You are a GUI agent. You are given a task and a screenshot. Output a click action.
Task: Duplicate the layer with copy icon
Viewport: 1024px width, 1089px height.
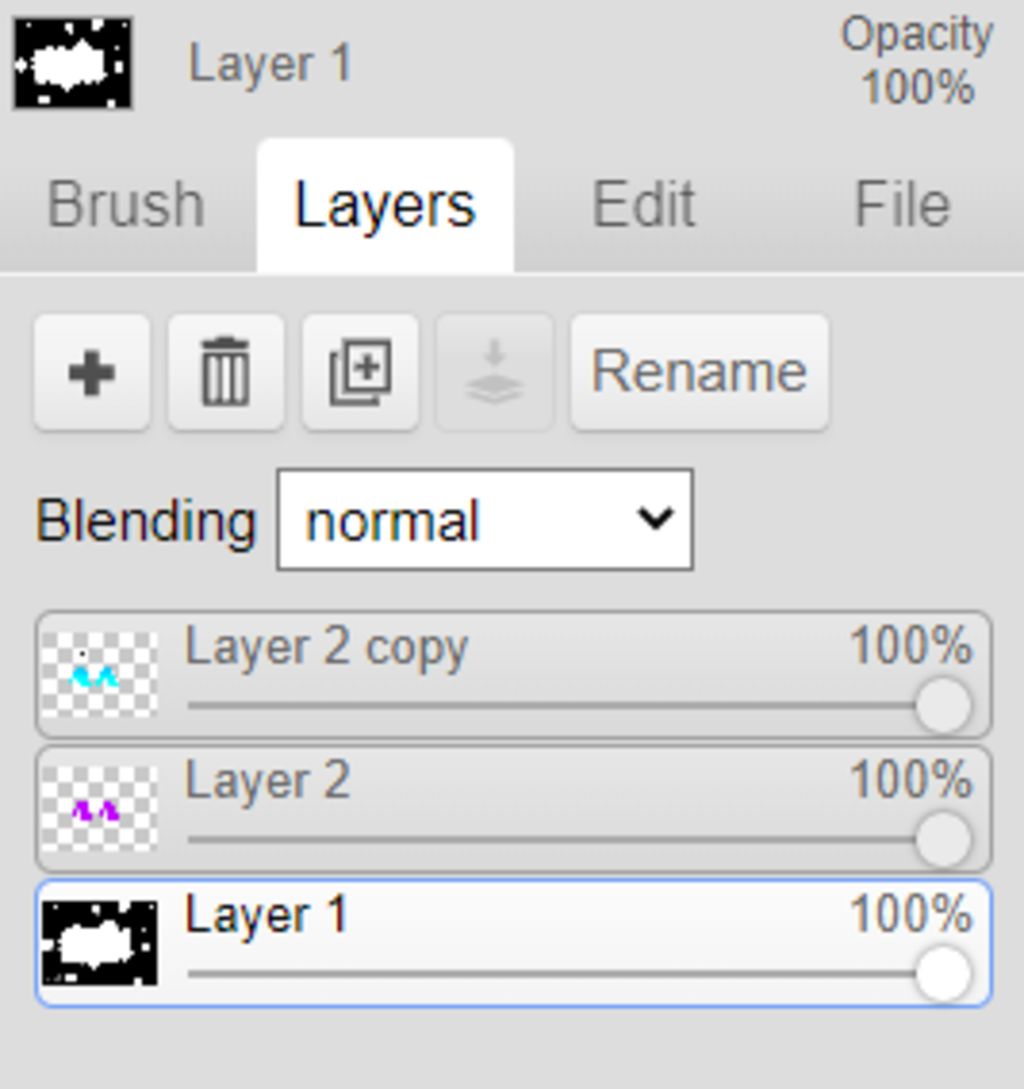pos(360,372)
